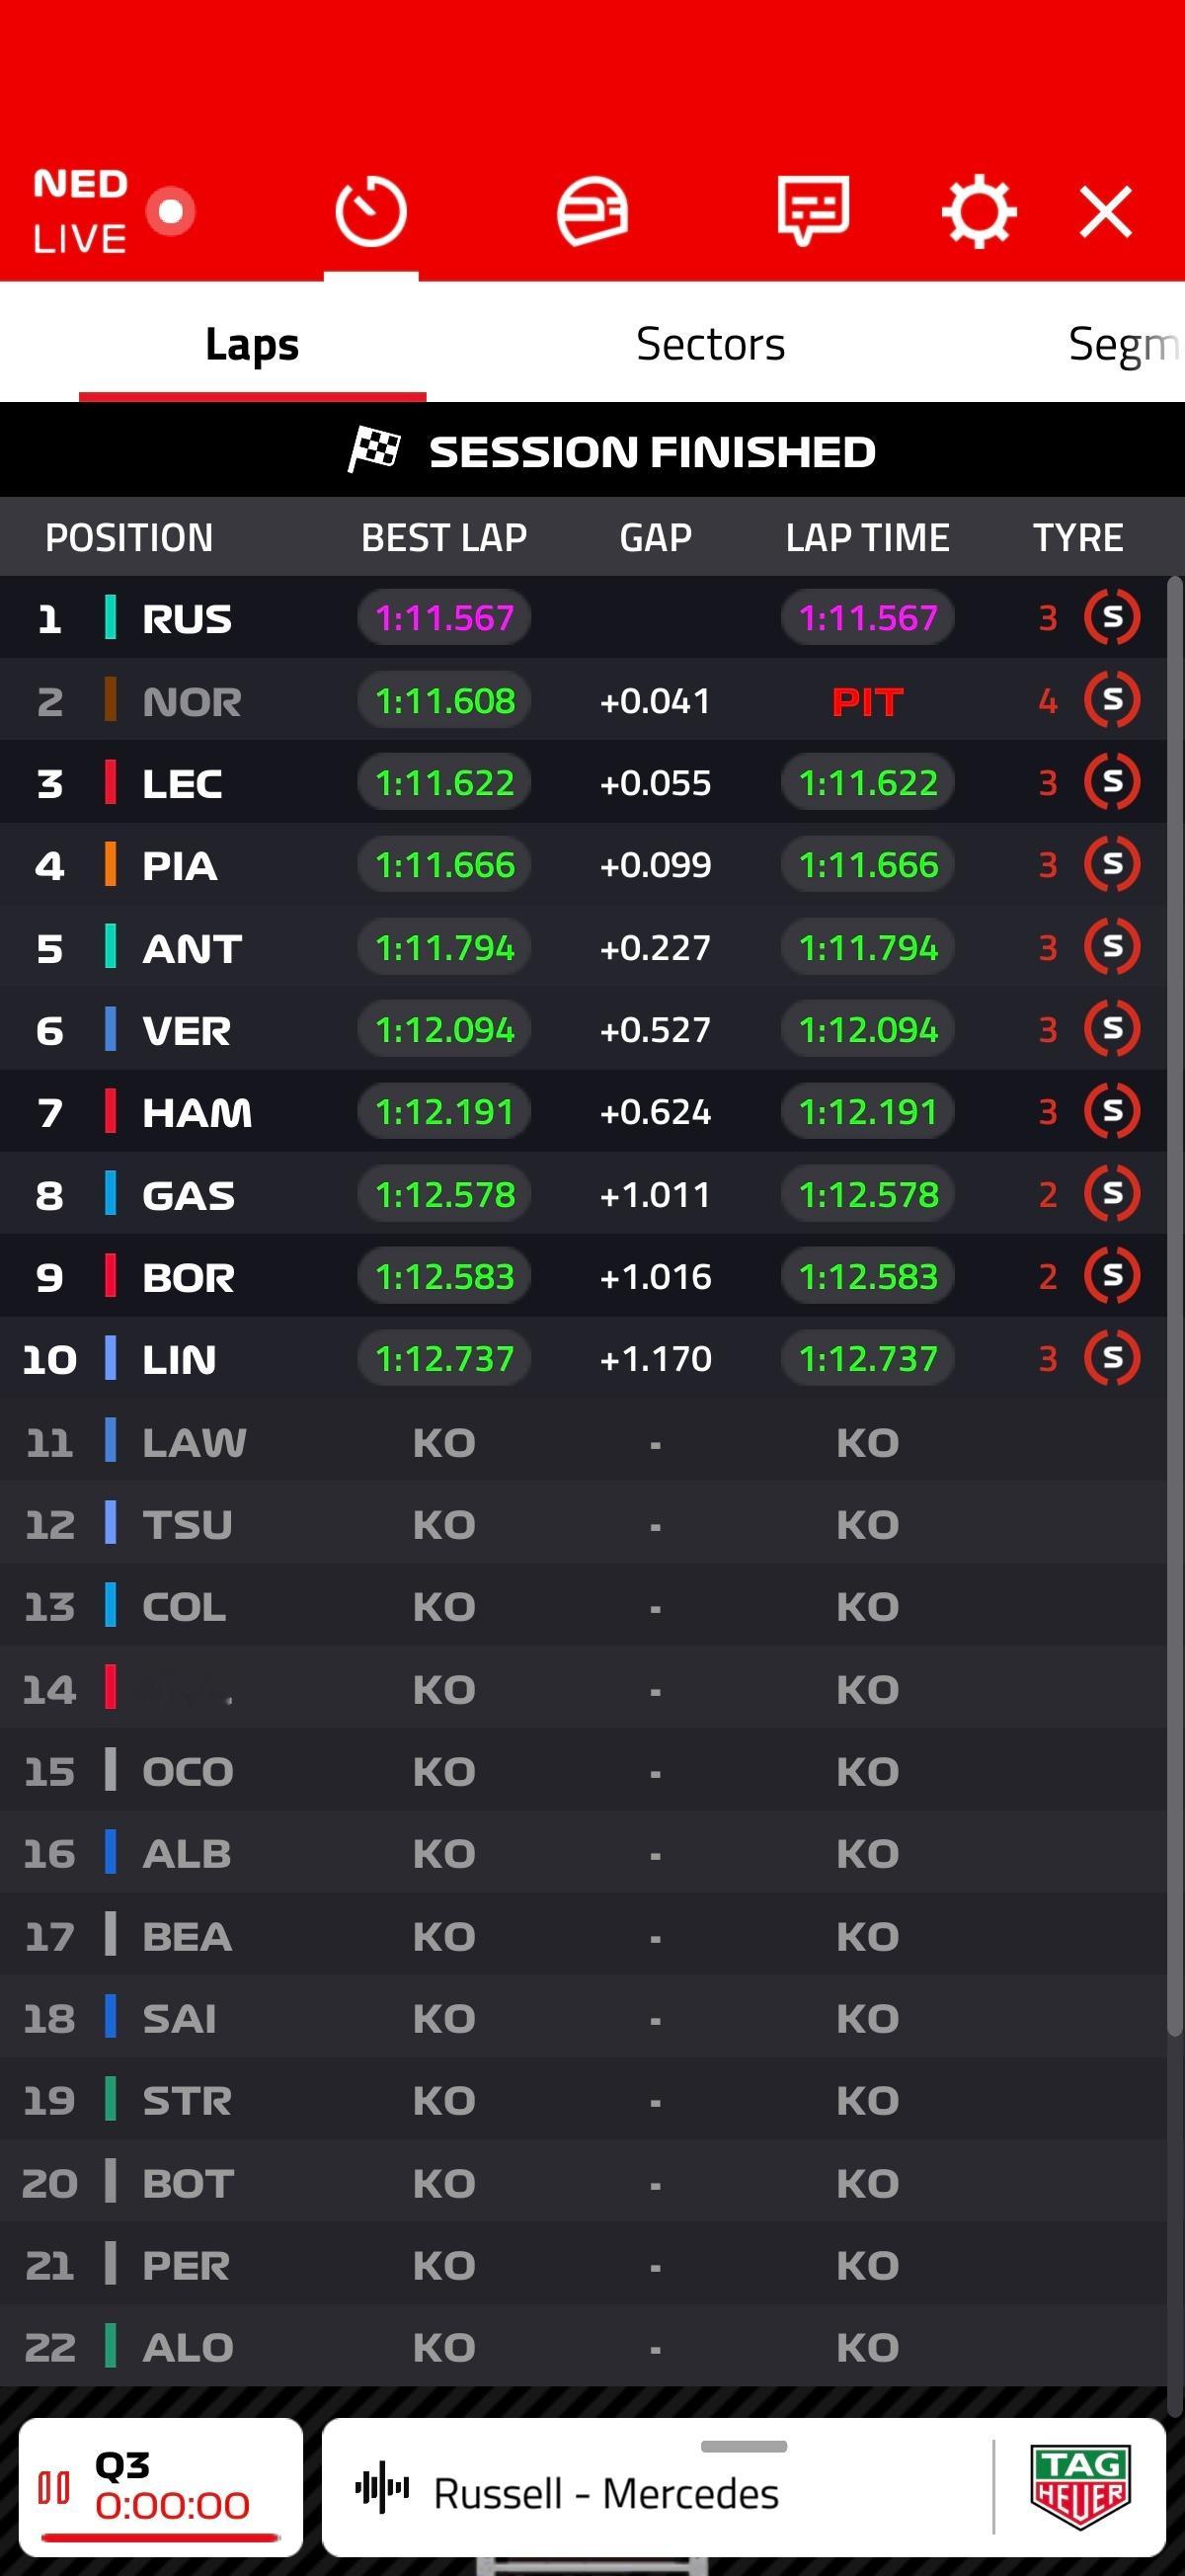This screenshot has height=2576, width=1185.
Task: Expand the Russell - Mercedes radio panel handle
Action: (x=744, y=2447)
